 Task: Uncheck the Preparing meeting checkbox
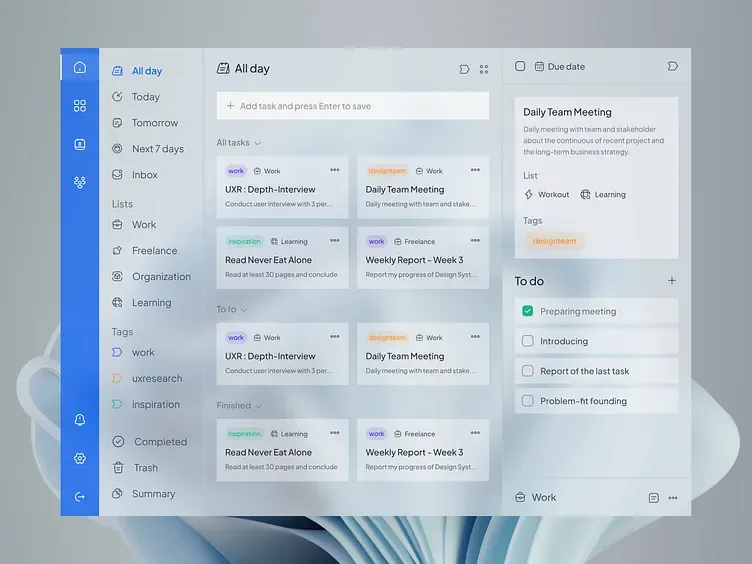point(528,311)
